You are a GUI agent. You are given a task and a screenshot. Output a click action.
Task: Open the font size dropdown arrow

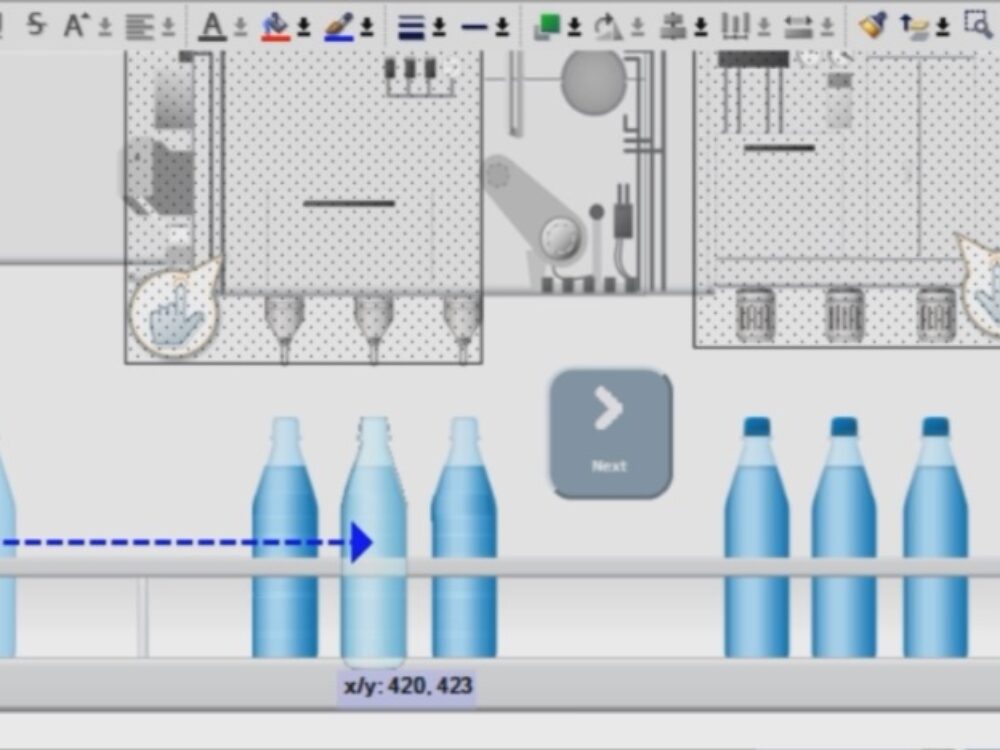[x=105, y=27]
